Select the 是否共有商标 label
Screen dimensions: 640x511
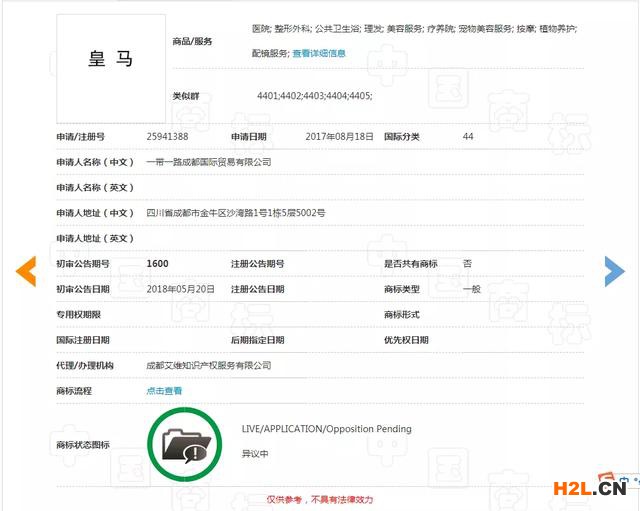411,264
